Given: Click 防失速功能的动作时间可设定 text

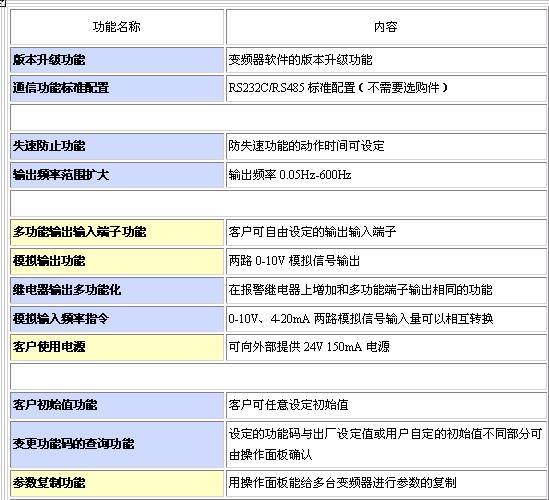Looking at the screenshot, I should 306,146.
